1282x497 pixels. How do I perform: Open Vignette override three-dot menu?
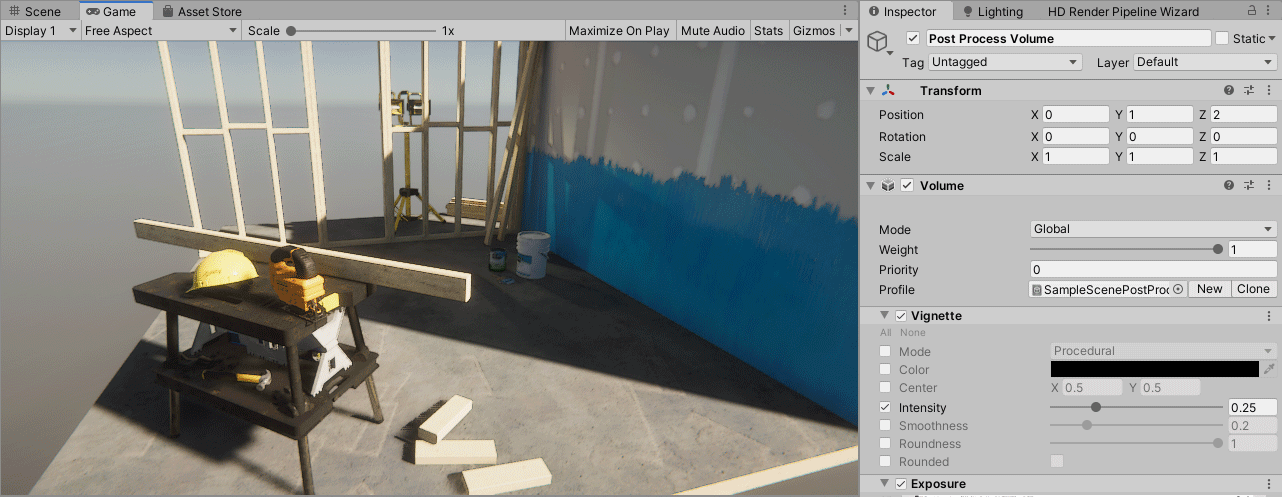tap(1268, 316)
